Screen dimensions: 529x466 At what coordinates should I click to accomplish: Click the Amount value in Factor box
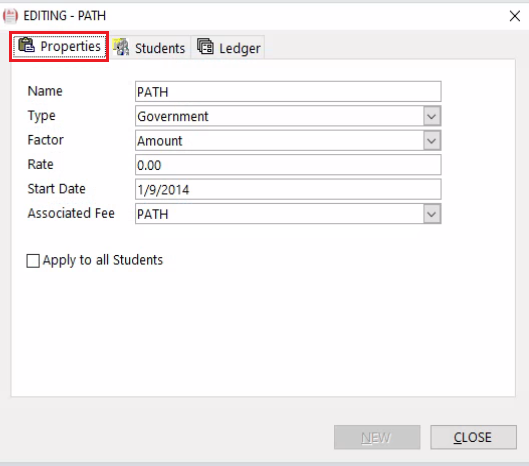tap(160, 141)
